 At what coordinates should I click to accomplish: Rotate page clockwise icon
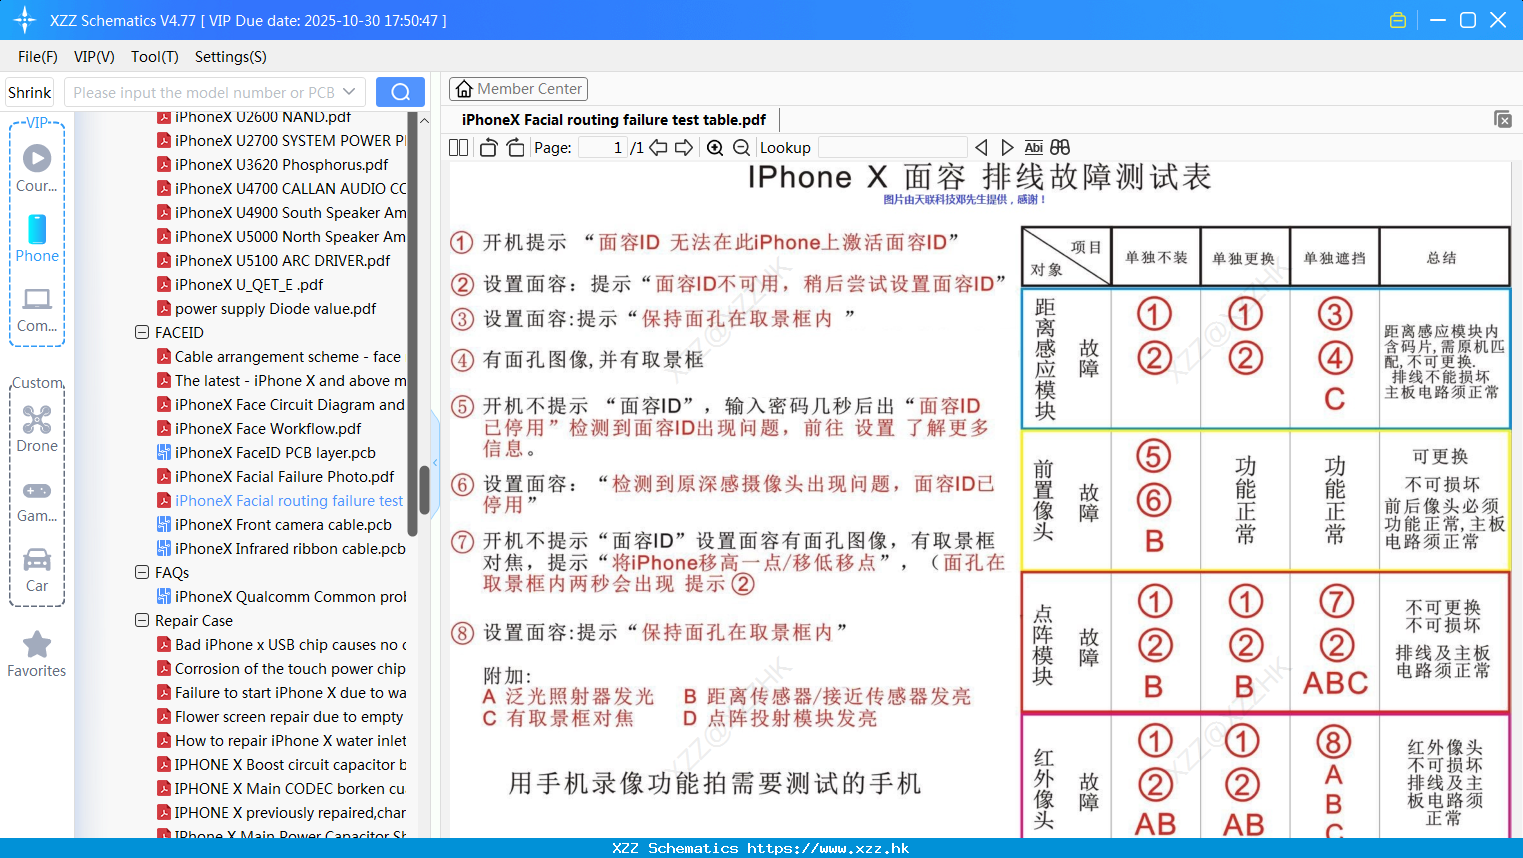(x=515, y=147)
